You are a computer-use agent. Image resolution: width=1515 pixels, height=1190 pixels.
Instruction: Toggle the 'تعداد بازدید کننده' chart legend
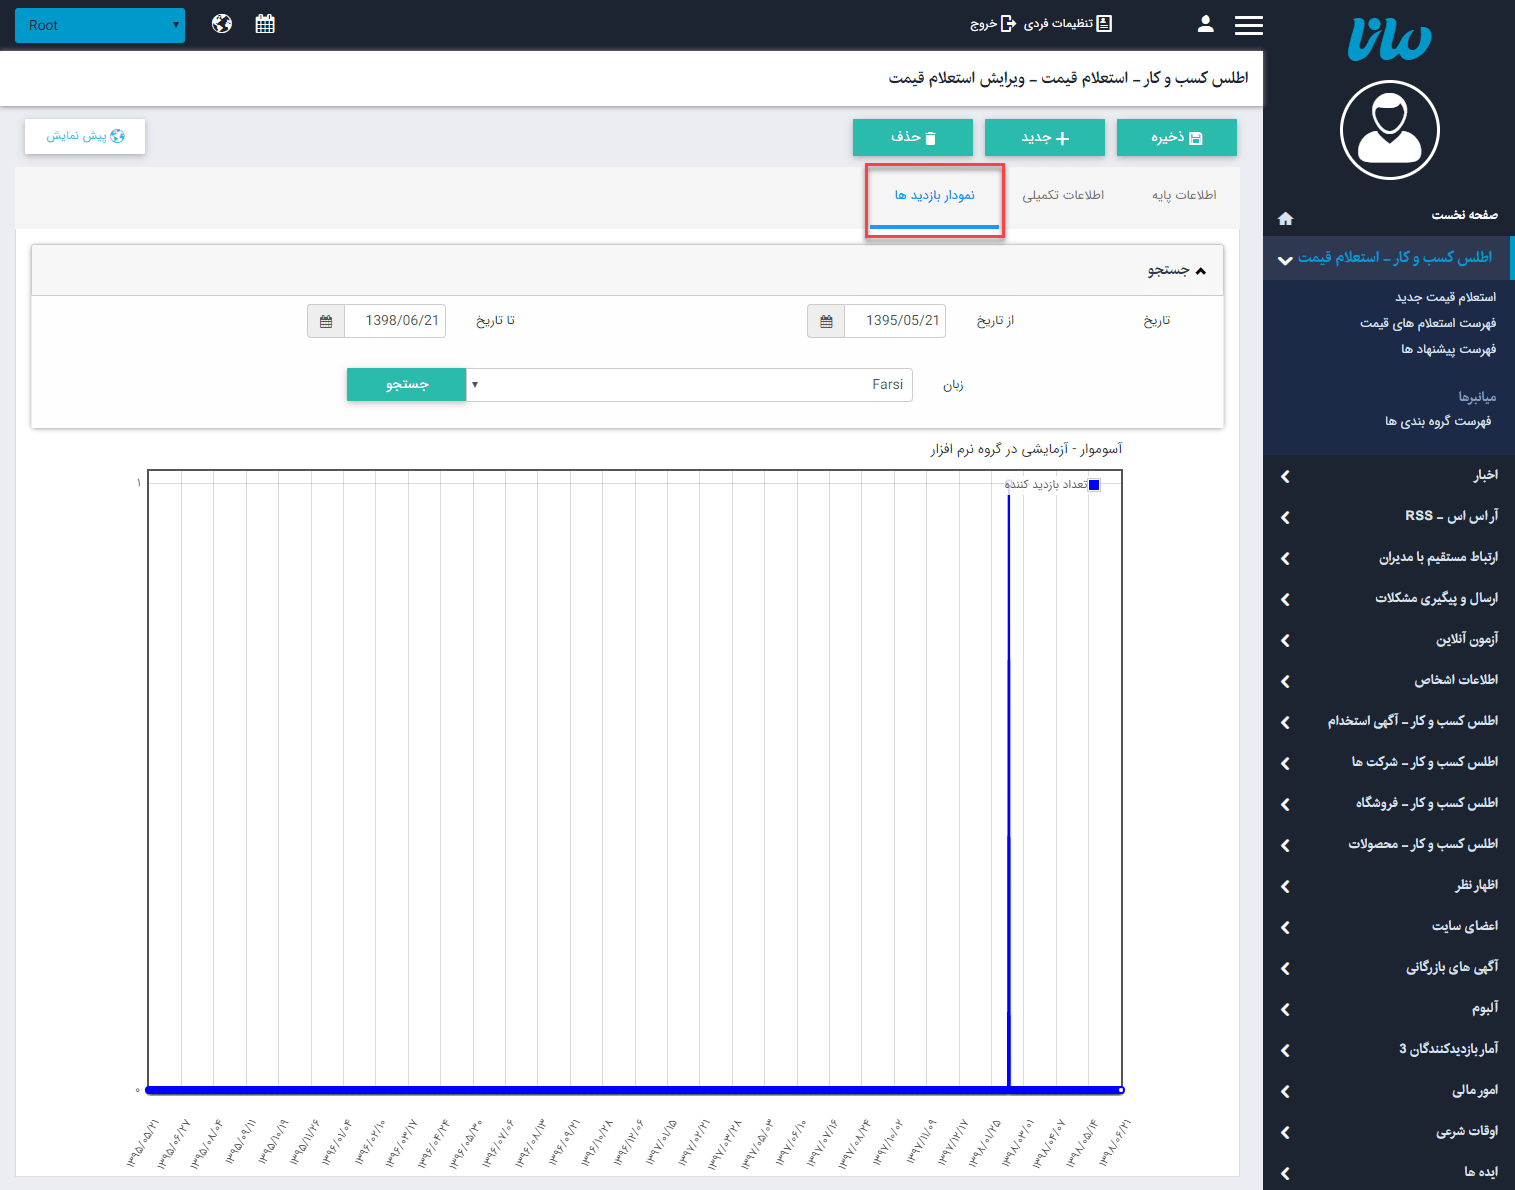click(x=1051, y=485)
